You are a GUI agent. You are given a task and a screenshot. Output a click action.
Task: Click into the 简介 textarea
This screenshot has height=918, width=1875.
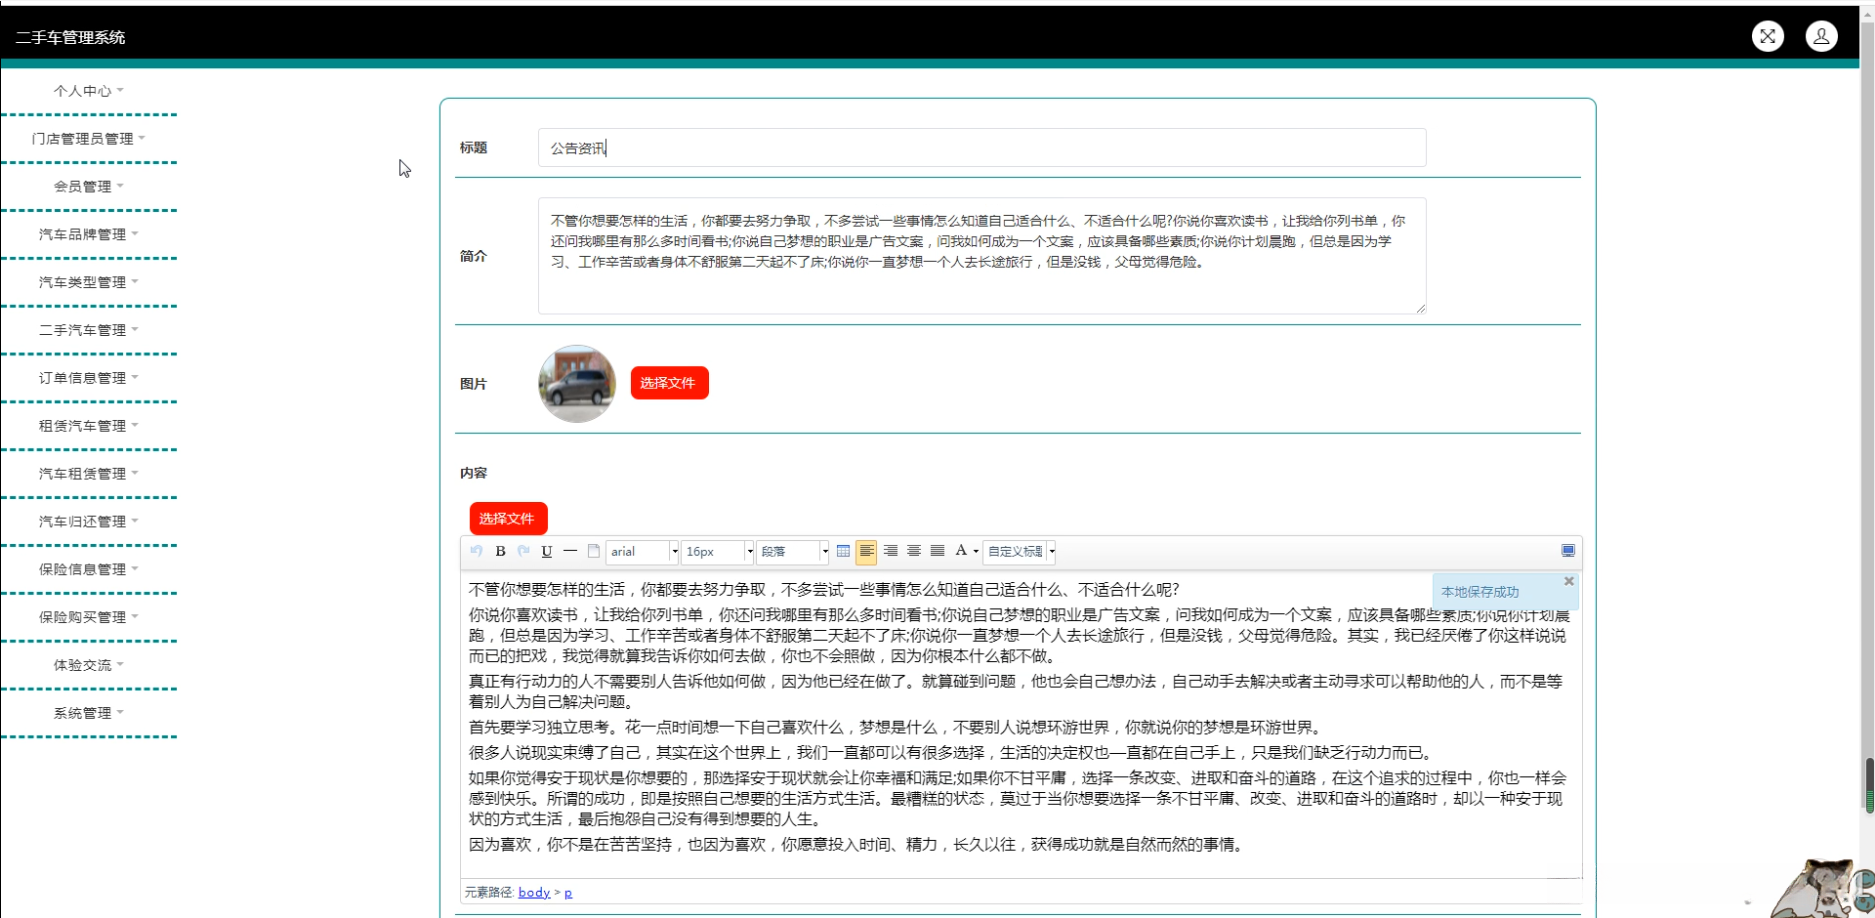tap(982, 256)
